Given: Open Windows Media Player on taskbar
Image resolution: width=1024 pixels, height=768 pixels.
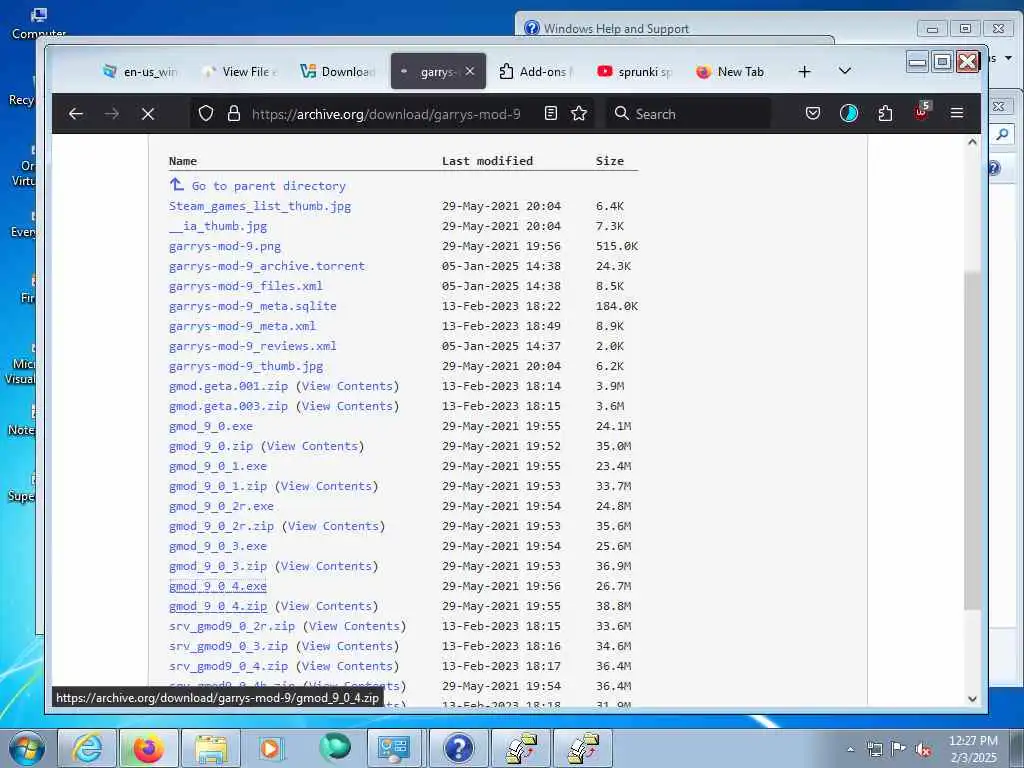Looking at the screenshot, I should [x=270, y=748].
